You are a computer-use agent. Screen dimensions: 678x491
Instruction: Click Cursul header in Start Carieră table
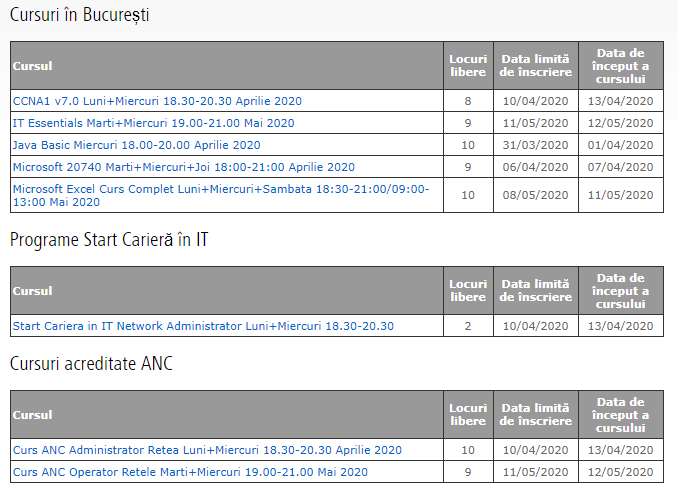click(x=32, y=291)
